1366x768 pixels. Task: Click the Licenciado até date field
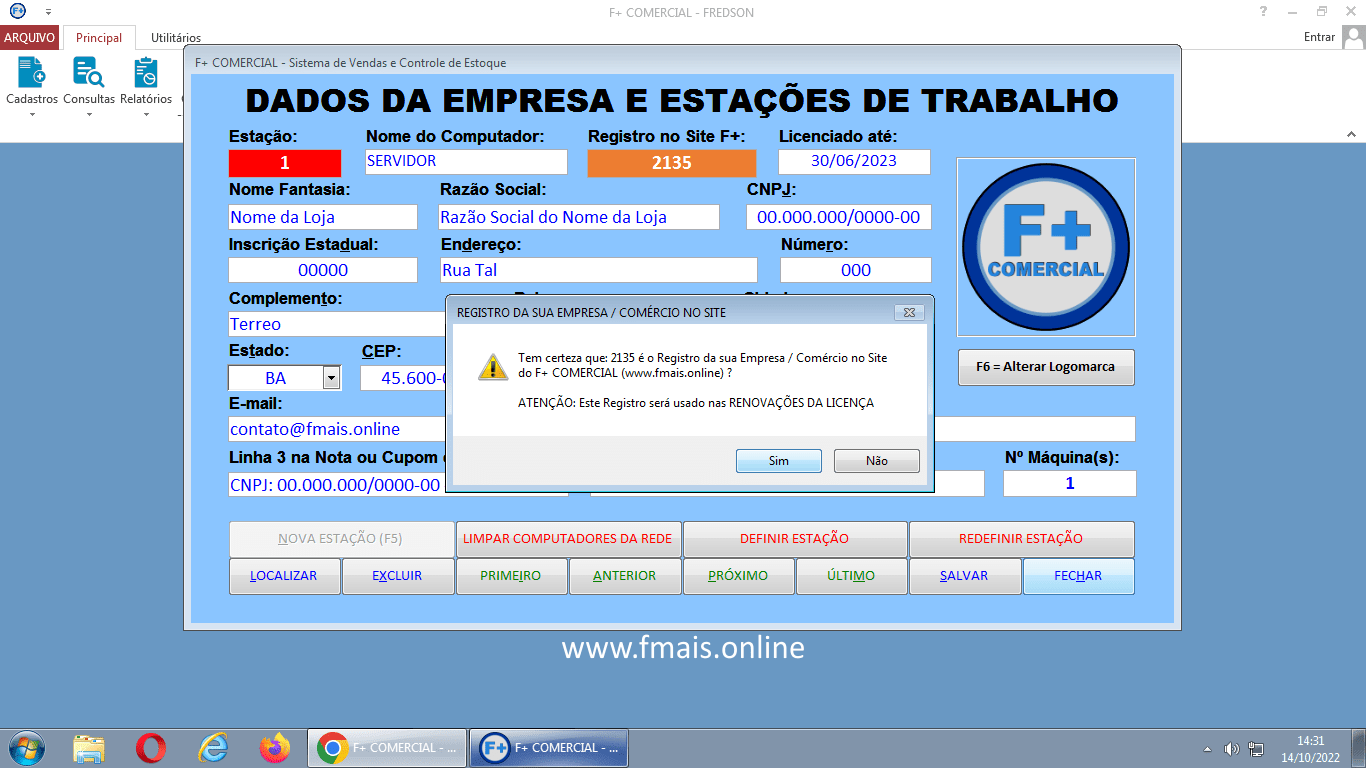[x=855, y=162]
